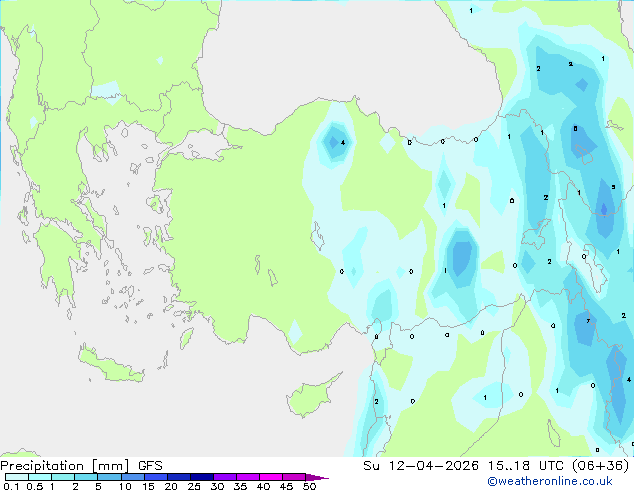The width and height of the screenshot is (634, 490).
Task: Pick the 15–20 mm blue swatch
Action: pos(156,477)
